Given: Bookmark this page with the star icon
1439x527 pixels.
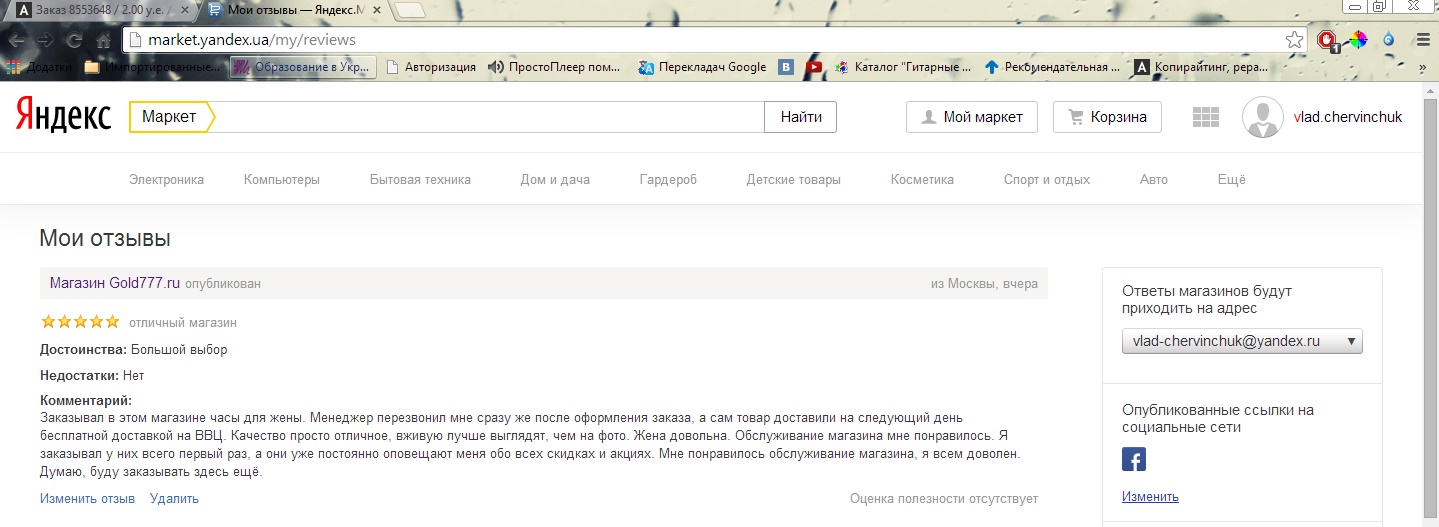Looking at the screenshot, I should pos(1294,40).
